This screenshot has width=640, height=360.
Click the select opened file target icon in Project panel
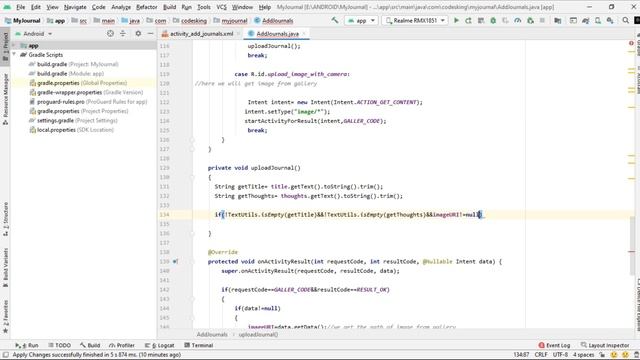(110, 33)
